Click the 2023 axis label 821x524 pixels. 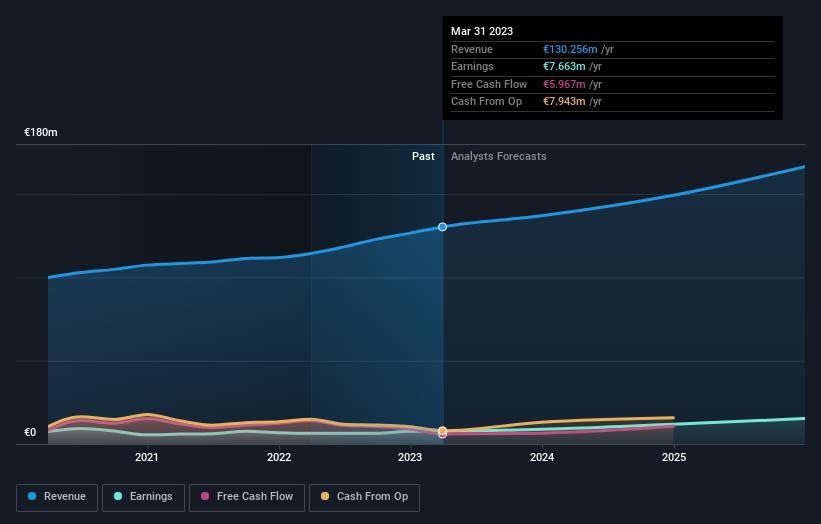pyautogui.click(x=410, y=457)
